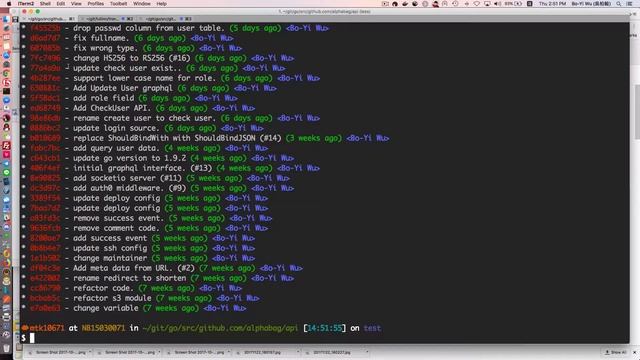640x360 pixels.
Task: Open the Help menu
Action: pyautogui.click(x=162, y=4)
